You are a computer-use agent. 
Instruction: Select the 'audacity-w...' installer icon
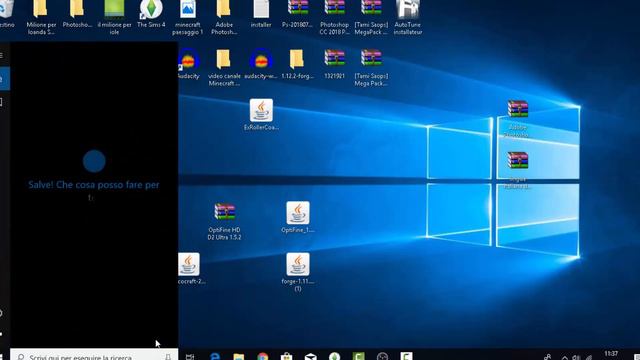click(x=261, y=59)
